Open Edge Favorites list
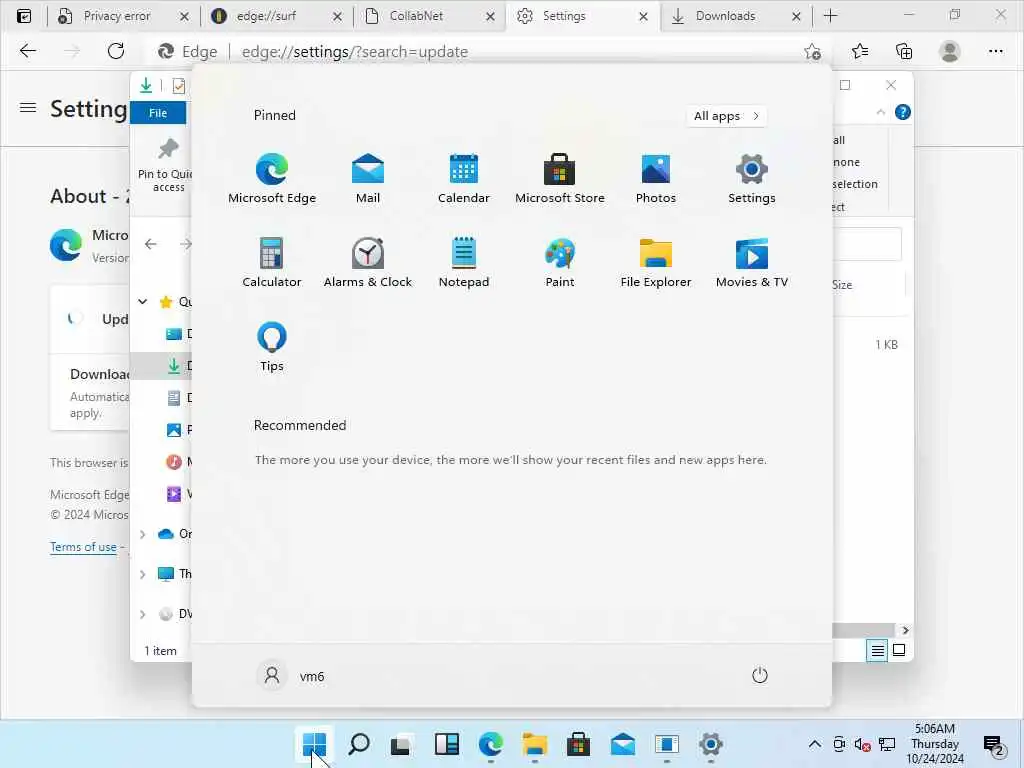 (860, 51)
